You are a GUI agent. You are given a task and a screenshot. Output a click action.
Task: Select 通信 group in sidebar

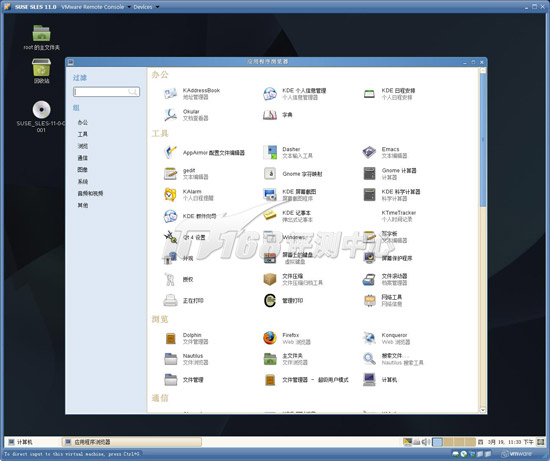coord(83,158)
